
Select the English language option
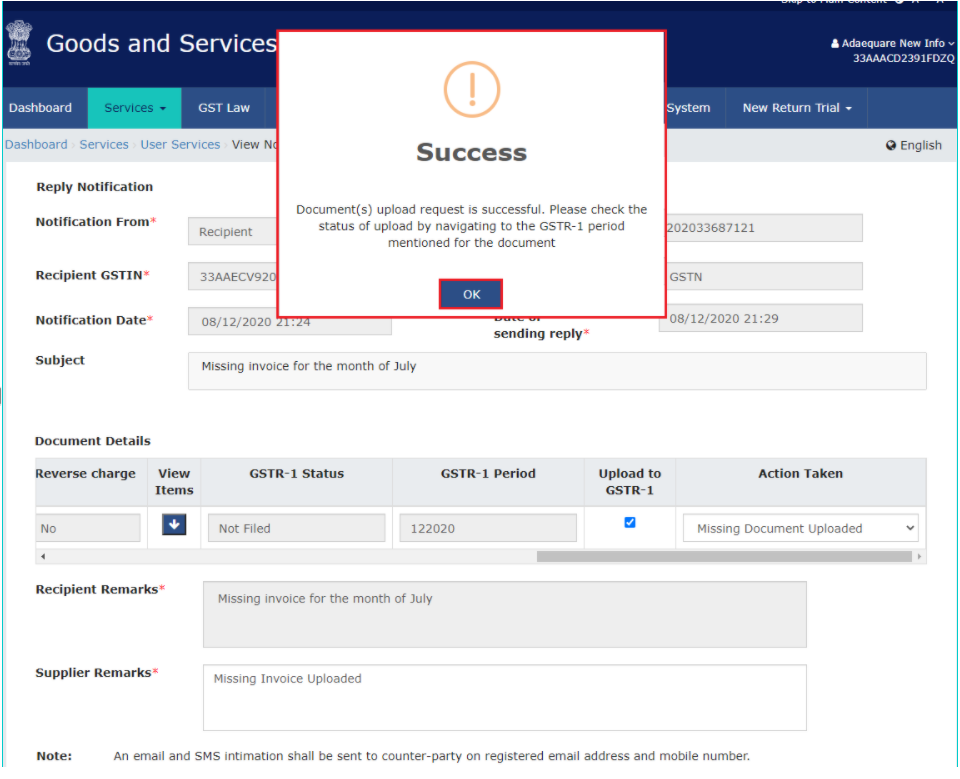pyautogui.click(x=913, y=145)
